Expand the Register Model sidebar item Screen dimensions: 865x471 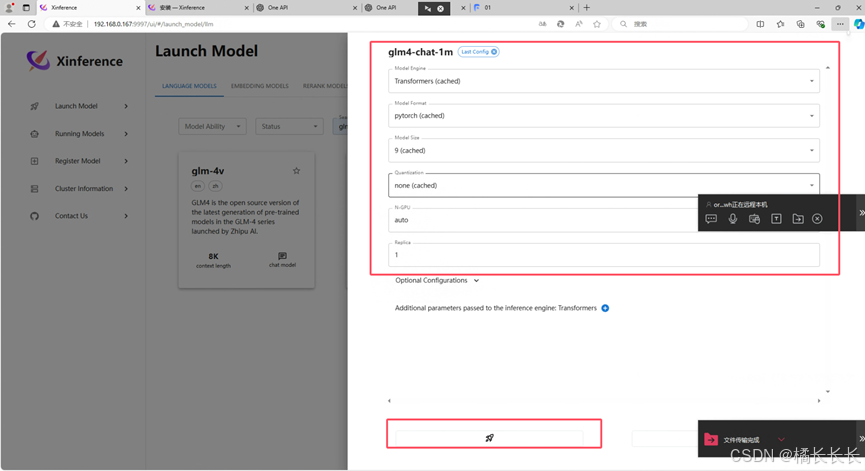[x=126, y=161]
